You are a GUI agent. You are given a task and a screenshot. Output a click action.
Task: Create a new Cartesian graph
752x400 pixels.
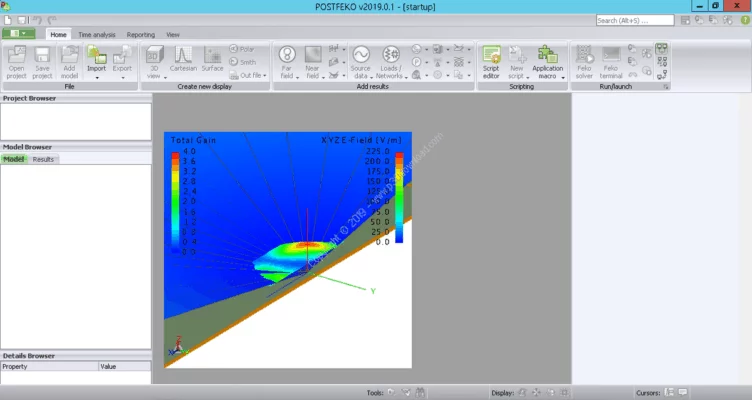pyautogui.click(x=183, y=59)
